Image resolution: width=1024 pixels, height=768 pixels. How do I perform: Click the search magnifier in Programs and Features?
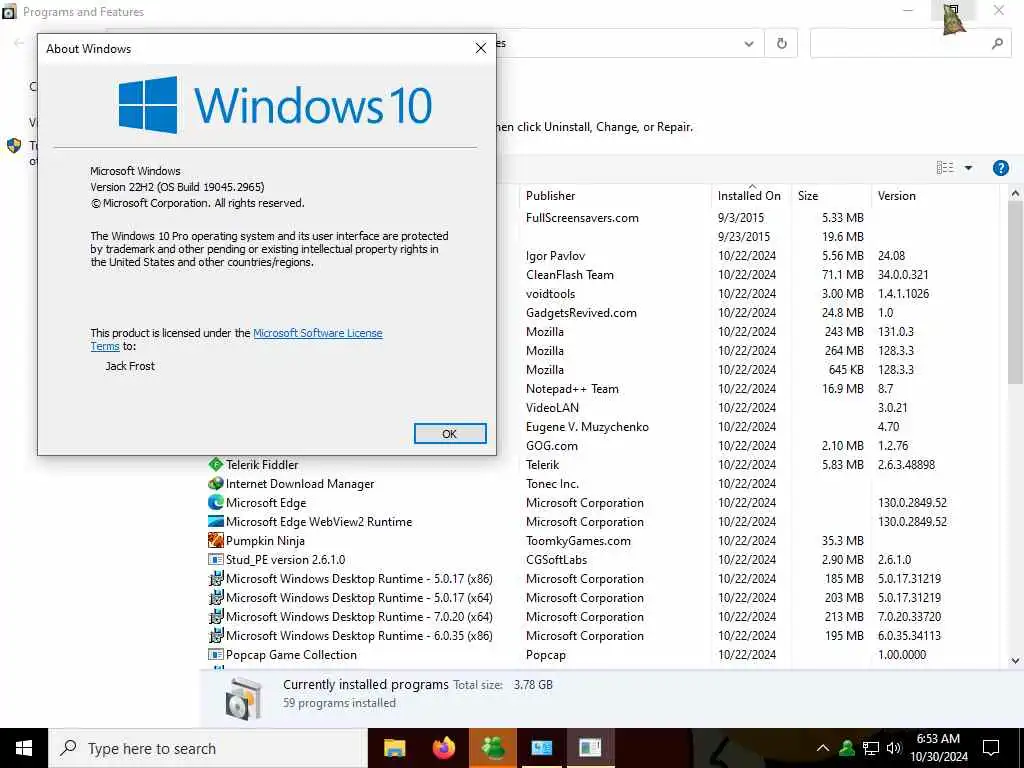pos(997,44)
